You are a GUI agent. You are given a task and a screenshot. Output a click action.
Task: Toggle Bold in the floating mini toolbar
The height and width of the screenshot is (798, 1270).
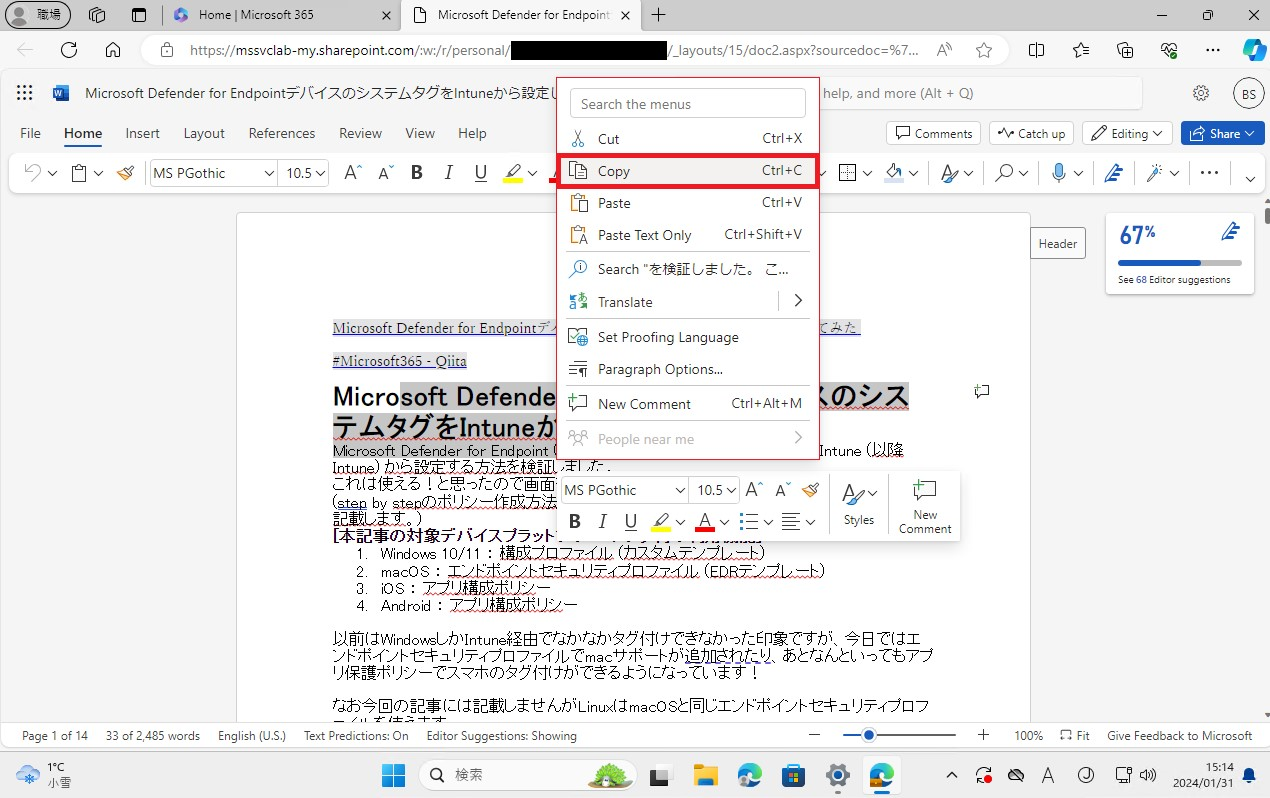(575, 521)
